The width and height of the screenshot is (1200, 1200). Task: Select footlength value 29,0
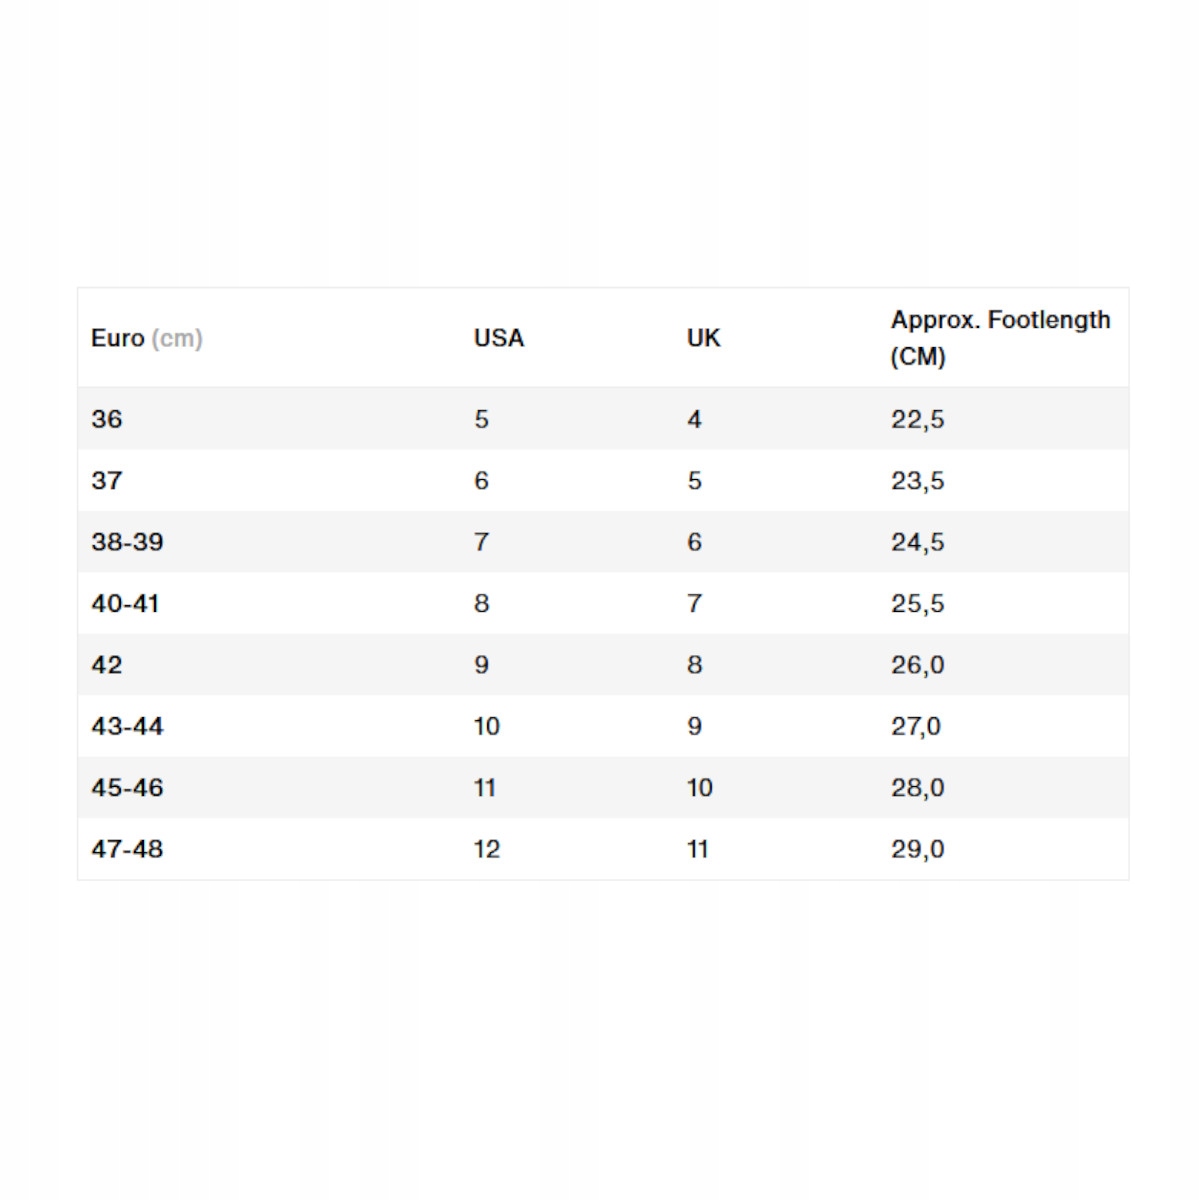[x=917, y=849]
